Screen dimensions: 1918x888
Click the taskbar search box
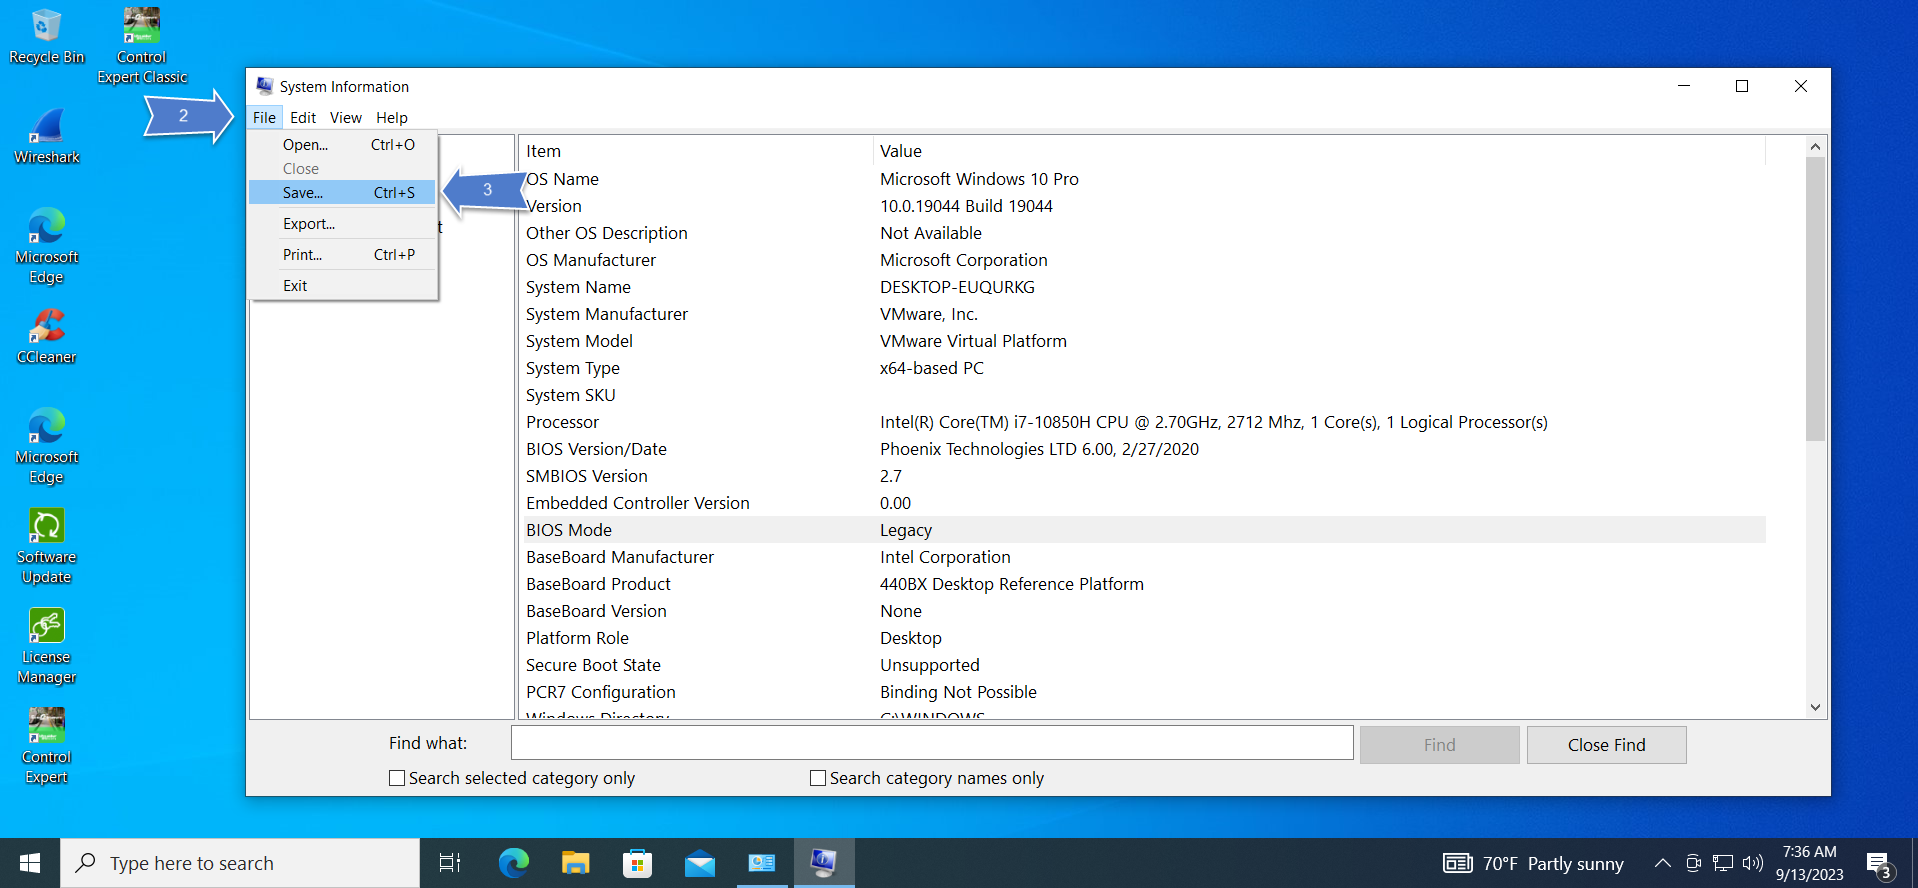point(240,863)
